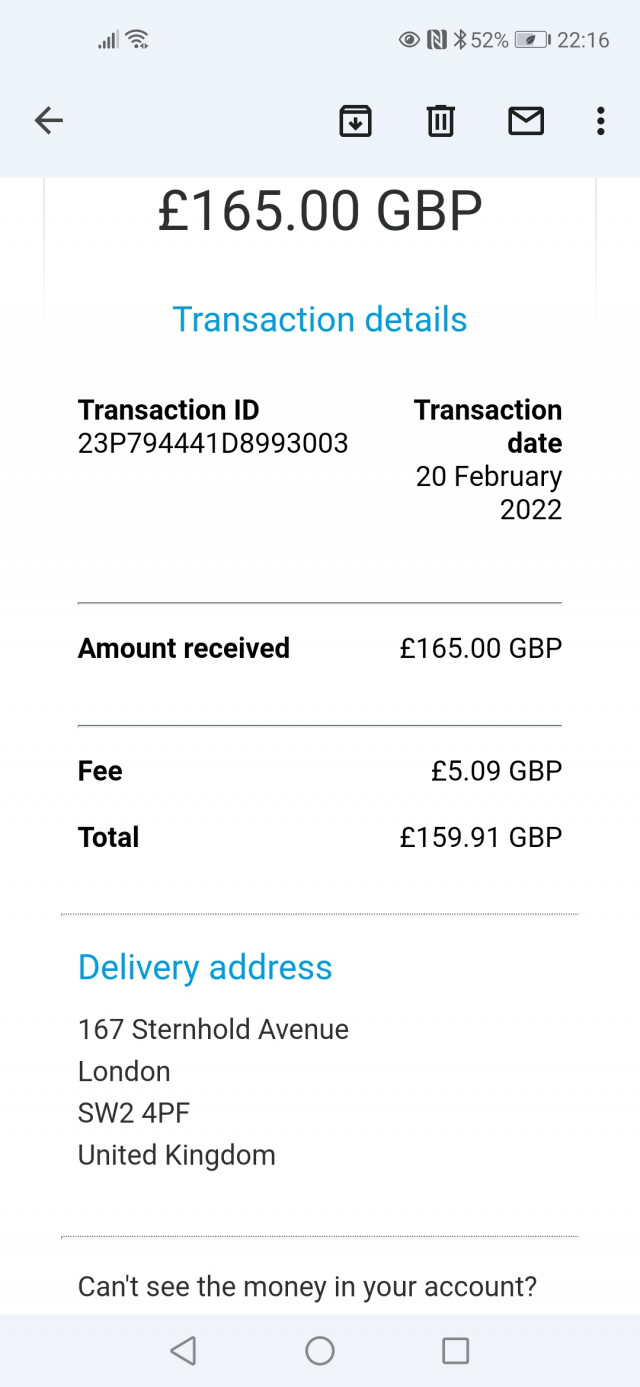This screenshot has height=1387, width=640.
Task: Select transaction ID 23P794441D8993003
Action: coord(213,443)
